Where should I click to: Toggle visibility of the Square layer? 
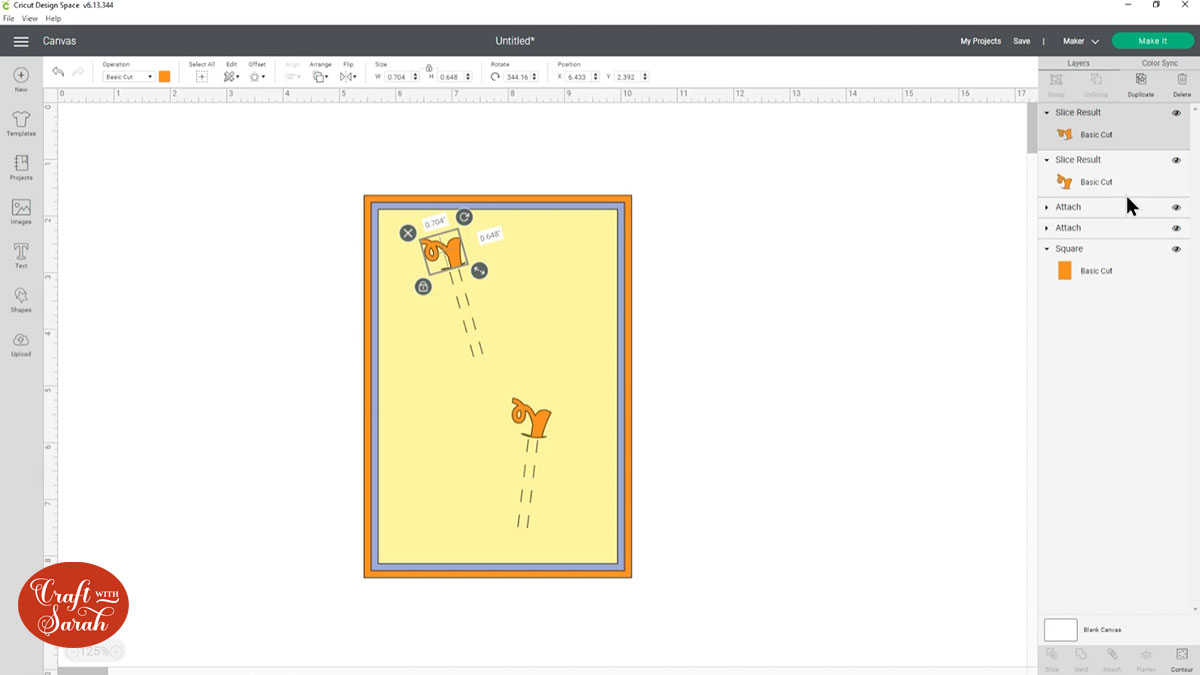[1176, 249]
